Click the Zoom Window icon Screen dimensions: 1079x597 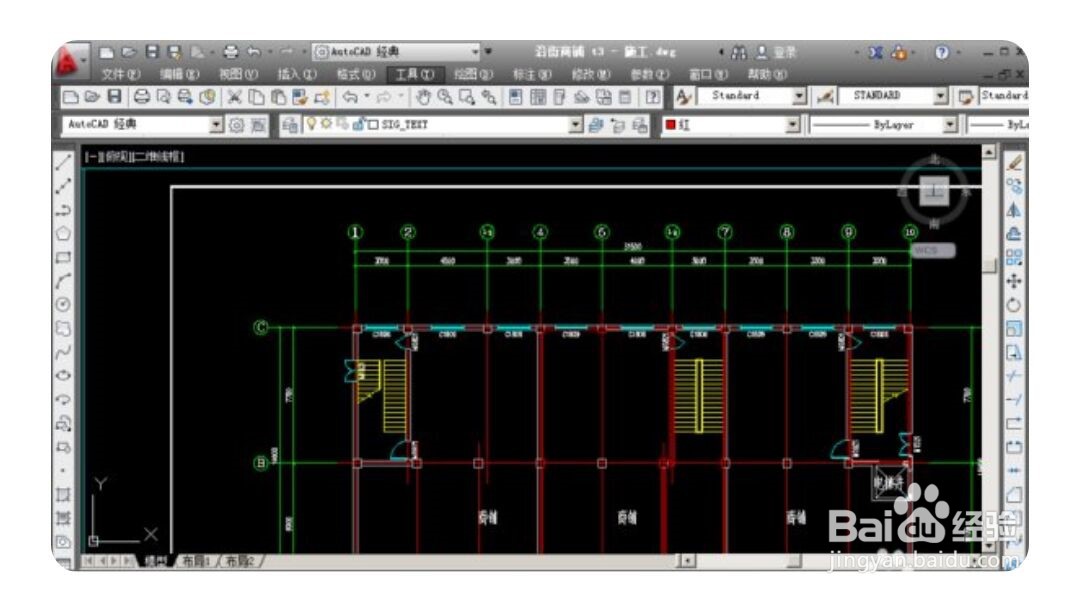467,97
